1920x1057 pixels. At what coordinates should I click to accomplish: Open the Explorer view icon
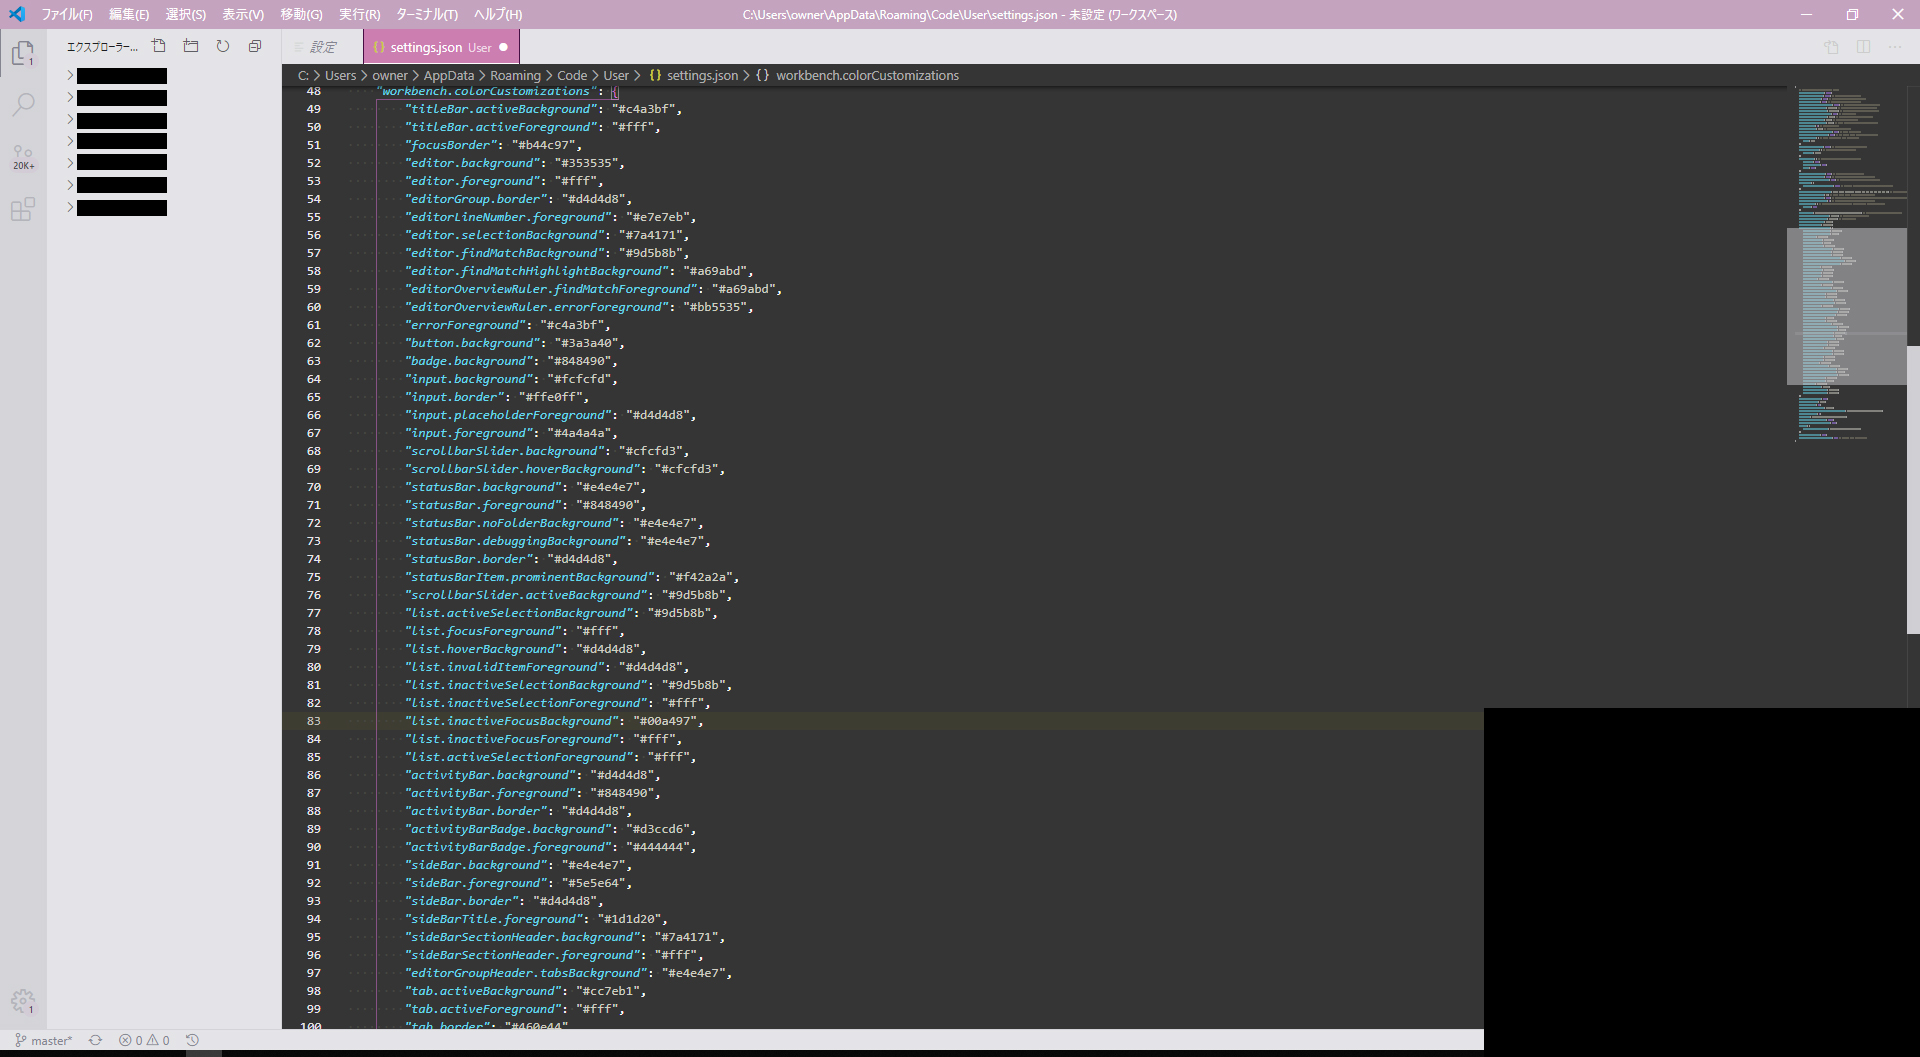point(24,52)
